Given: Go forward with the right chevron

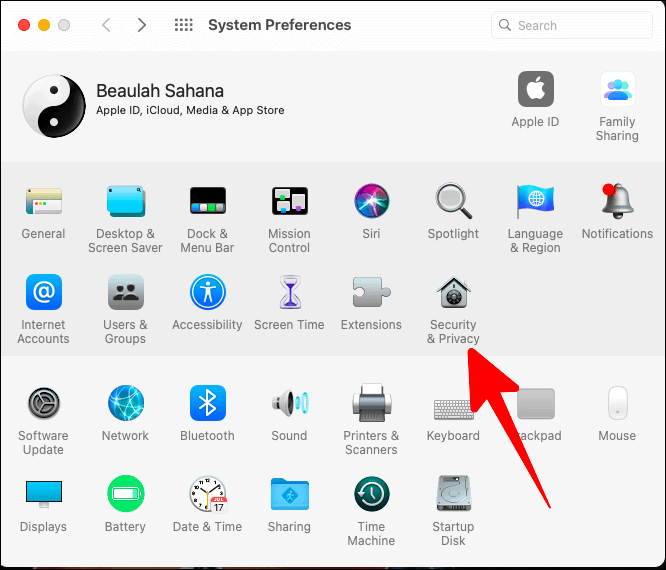Looking at the screenshot, I should pos(142,25).
